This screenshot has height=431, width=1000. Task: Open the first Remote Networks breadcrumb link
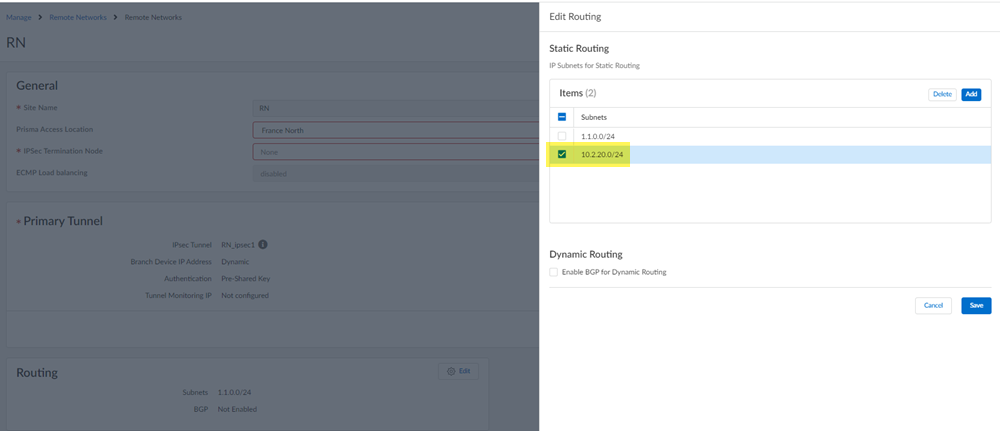tap(77, 17)
